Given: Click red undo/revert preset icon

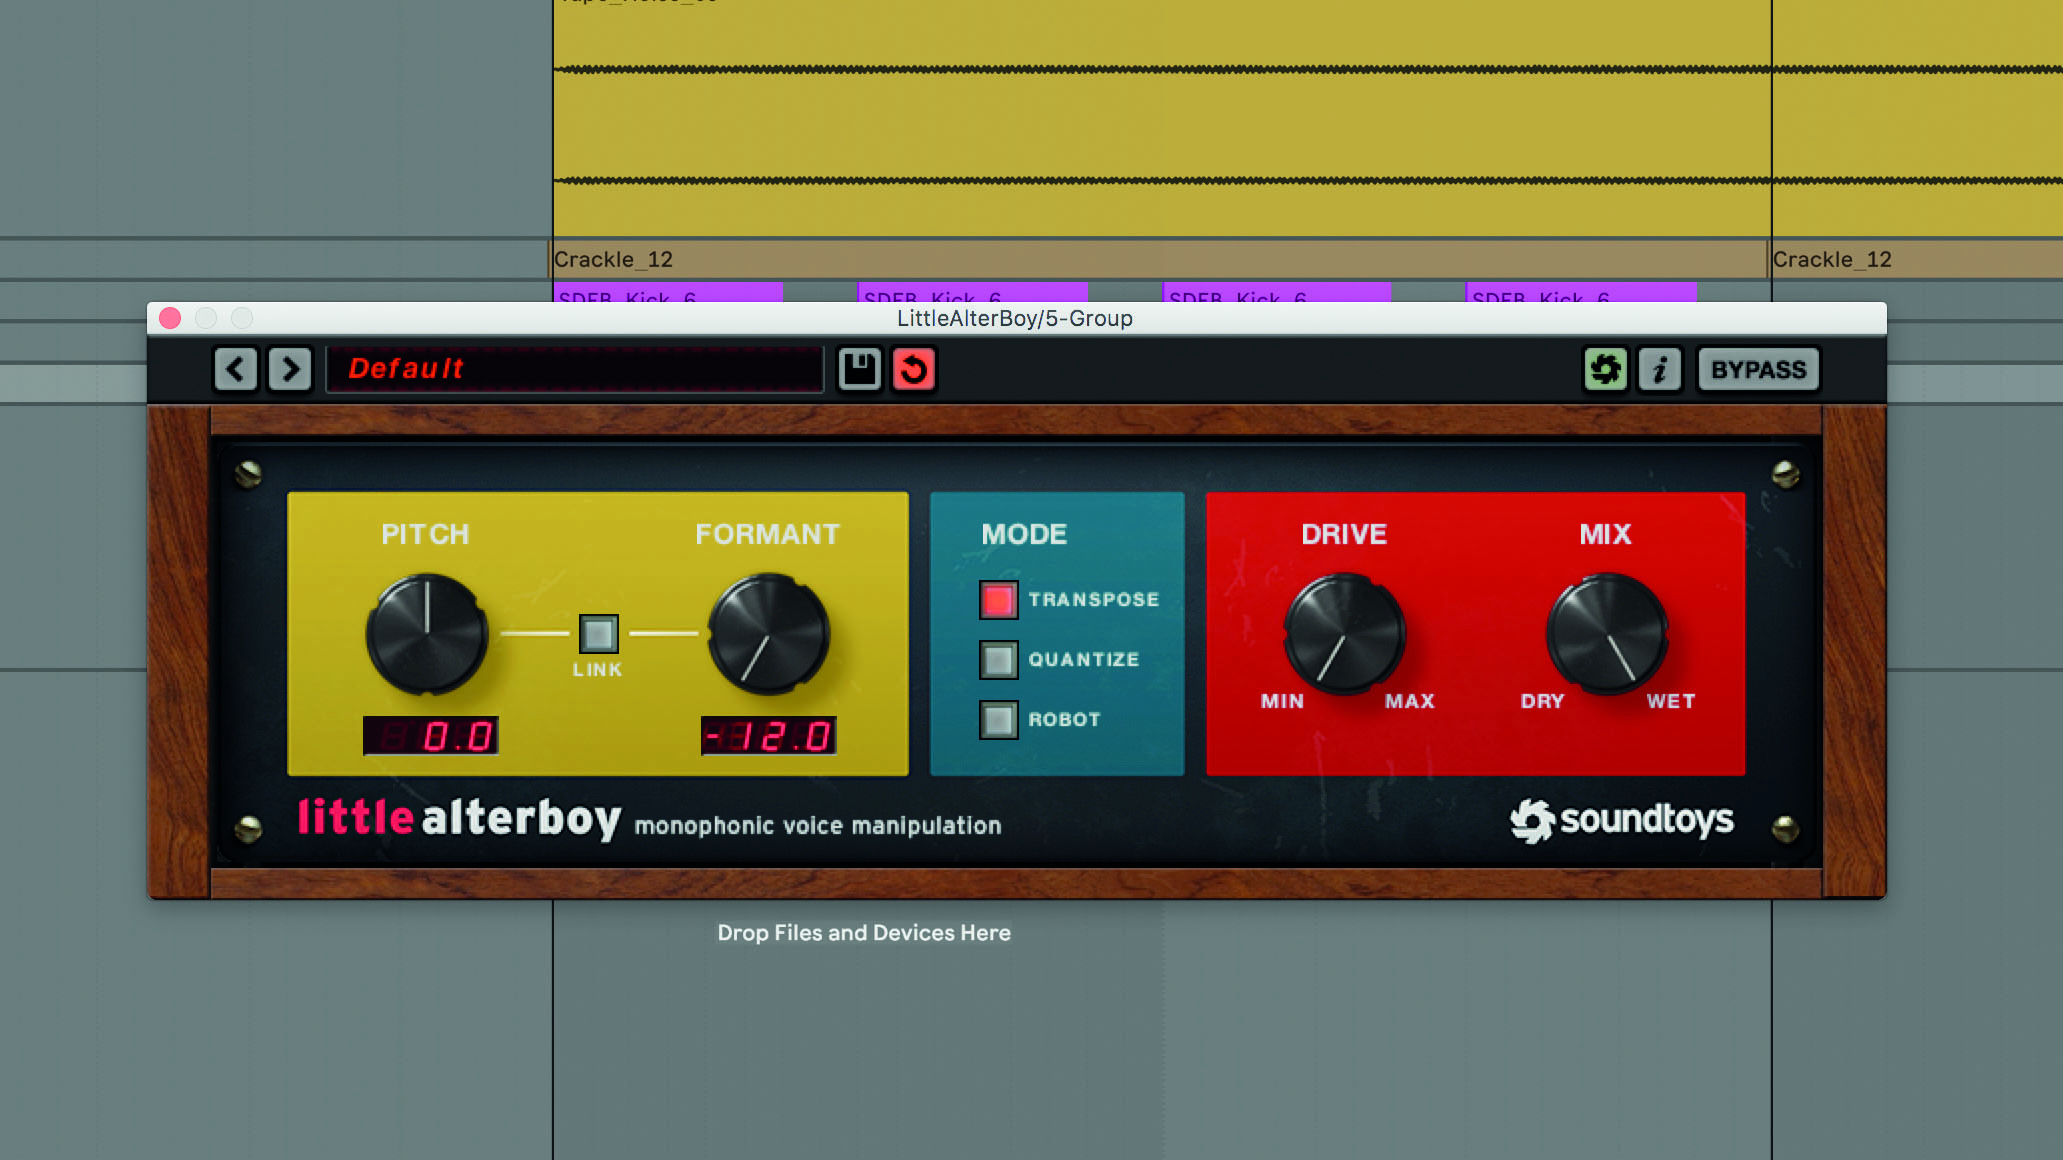Looking at the screenshot, I should click(x=914, y=369).
